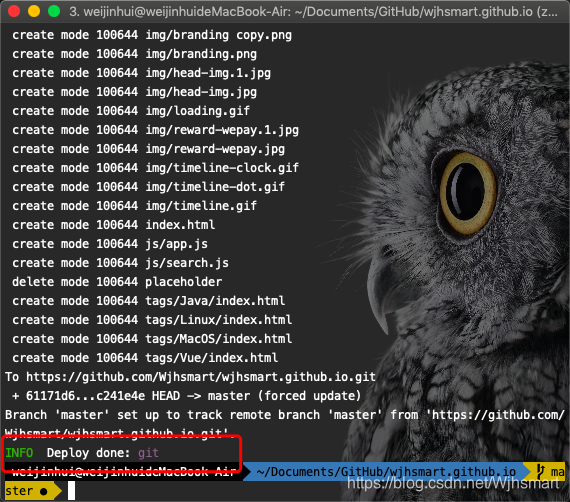
Task: Click the blue prompt path segment ~/Documents/GitHub/wjhsmart.github.io
Action: tap(386, 472)
